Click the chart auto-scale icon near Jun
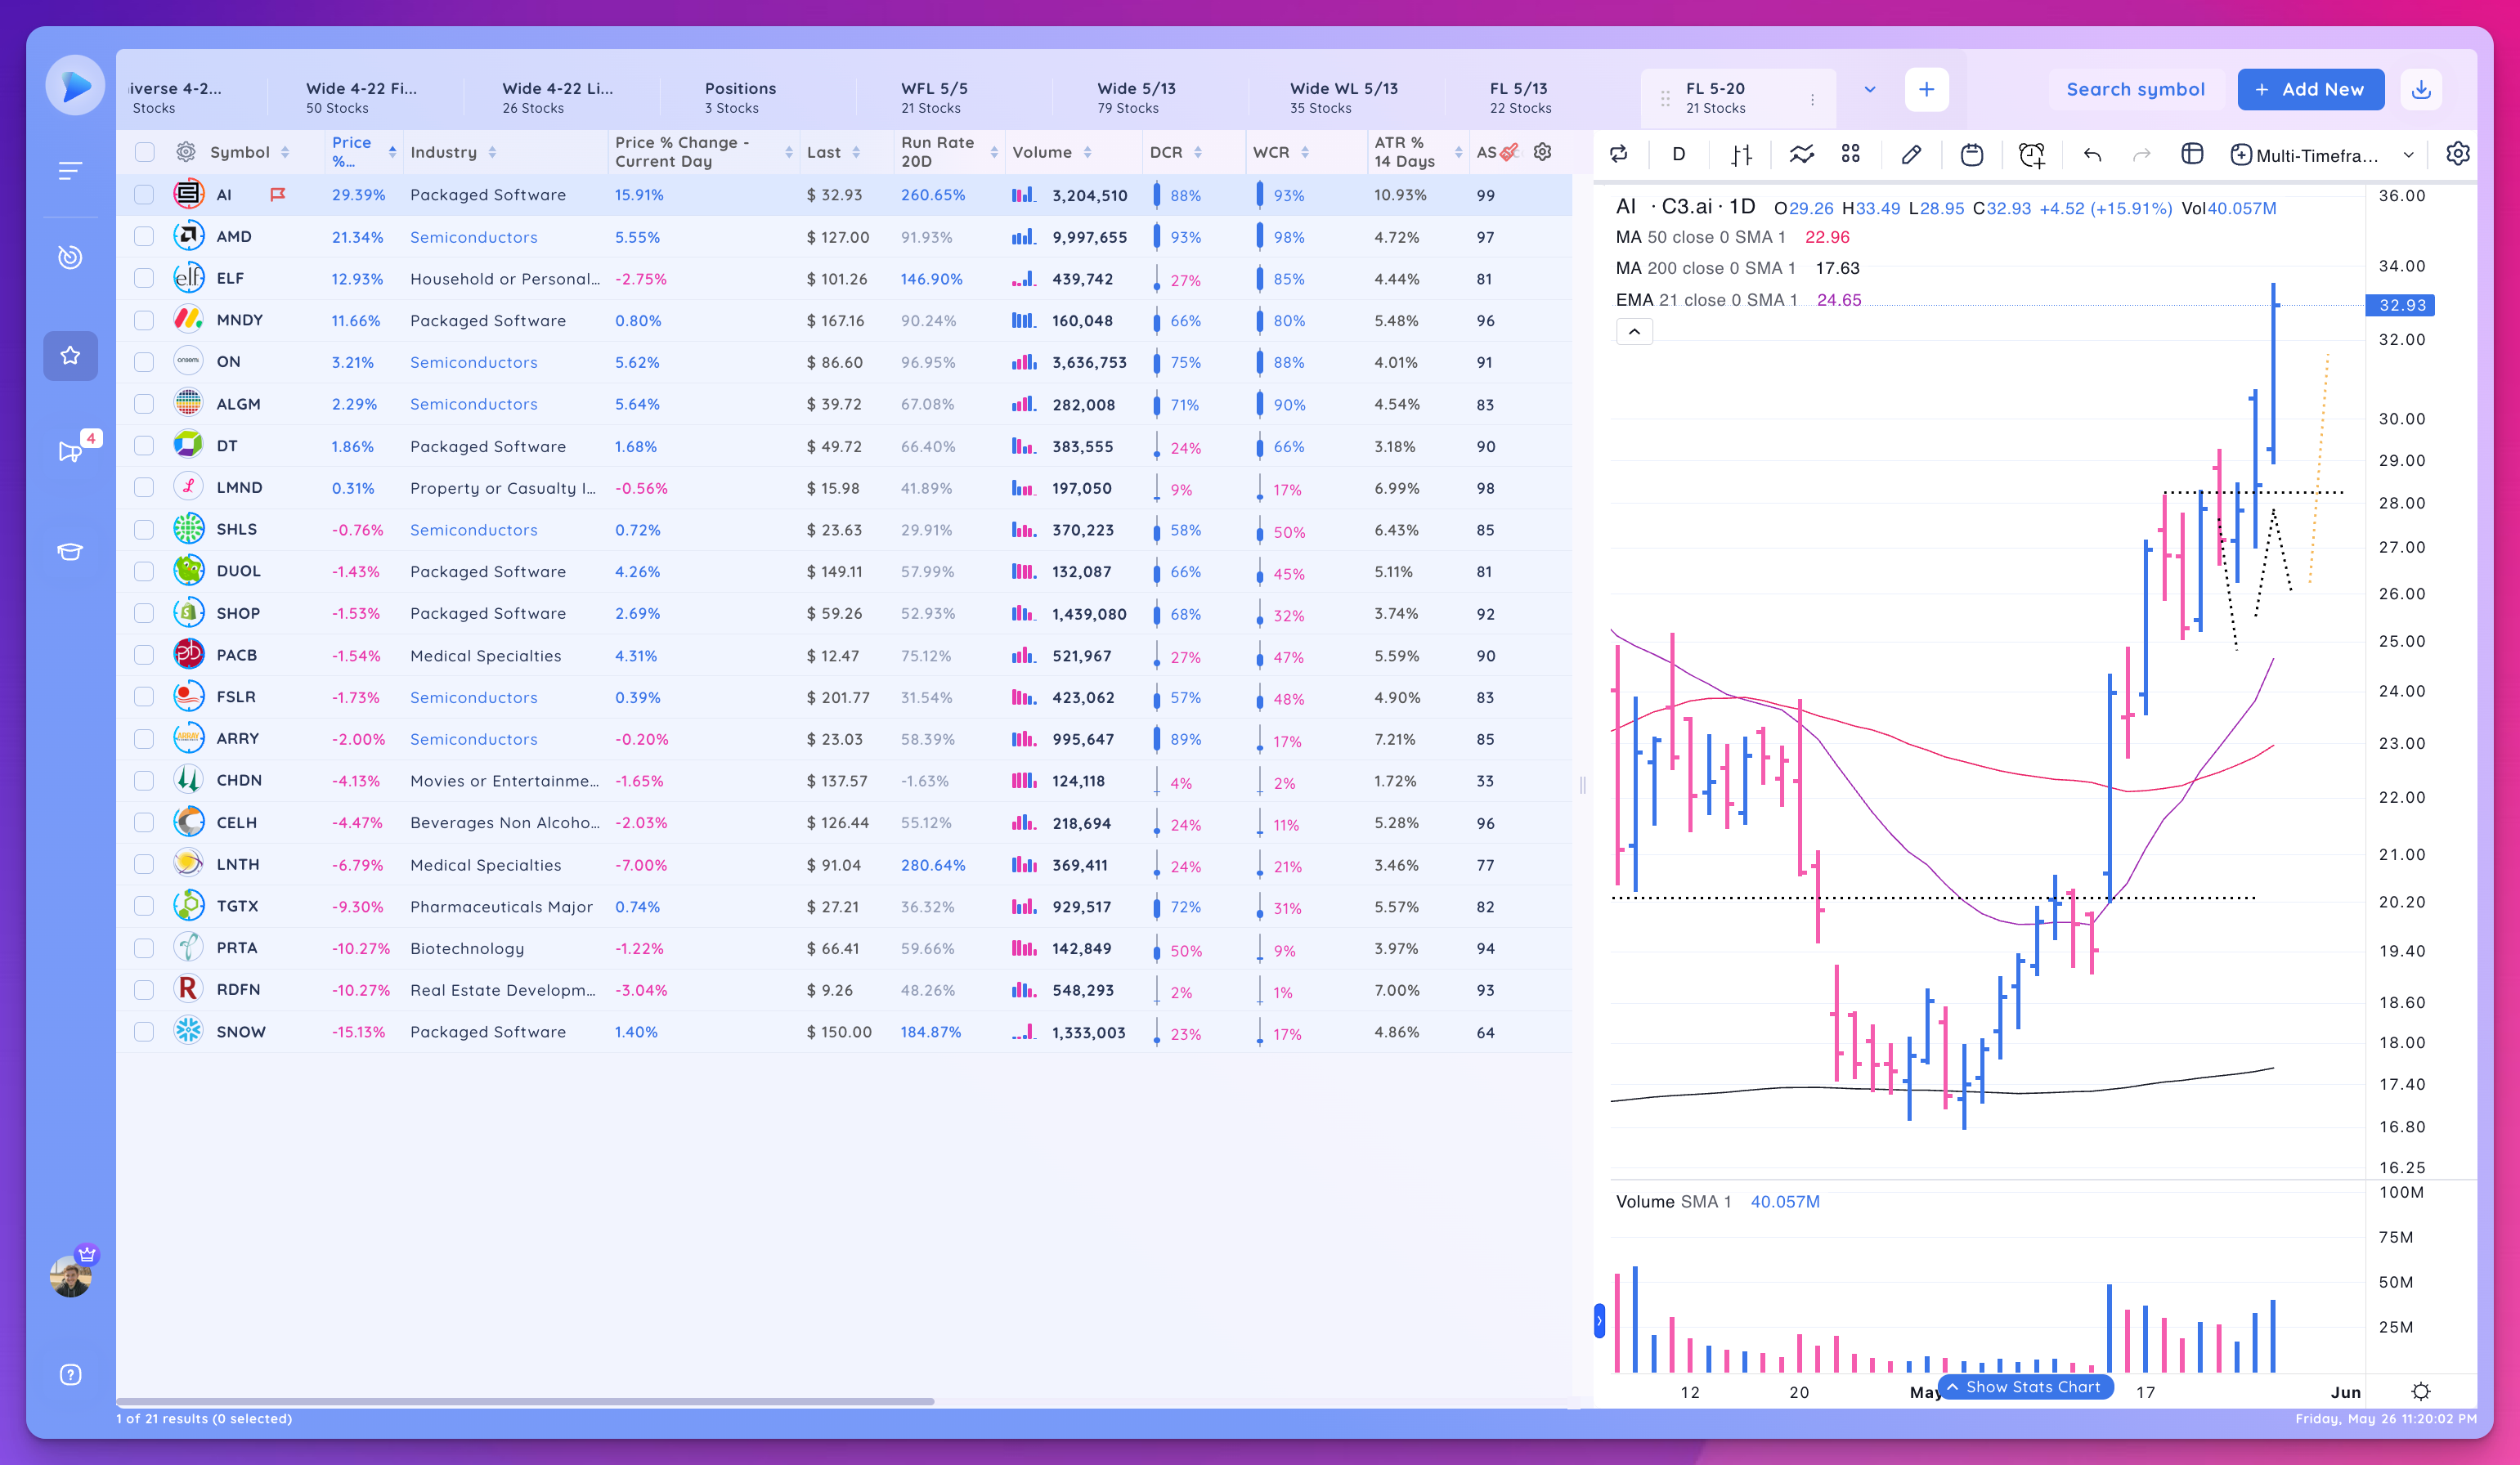2520x1465 pixels. (x=2421, y=1391)
